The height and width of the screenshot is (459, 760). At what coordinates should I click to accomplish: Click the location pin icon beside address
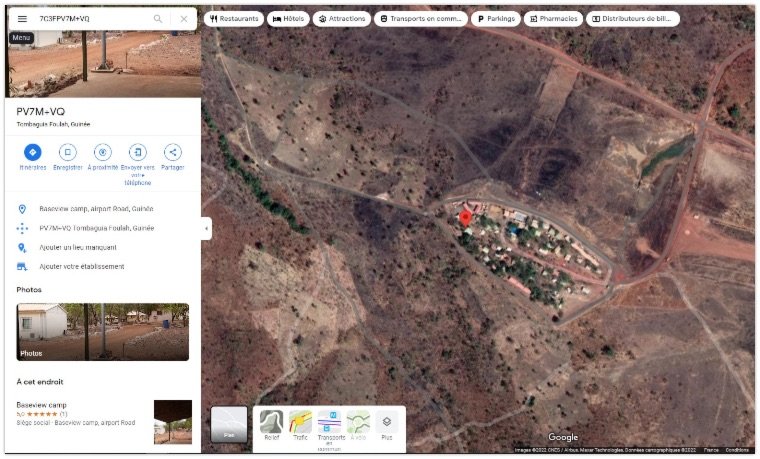22,209
